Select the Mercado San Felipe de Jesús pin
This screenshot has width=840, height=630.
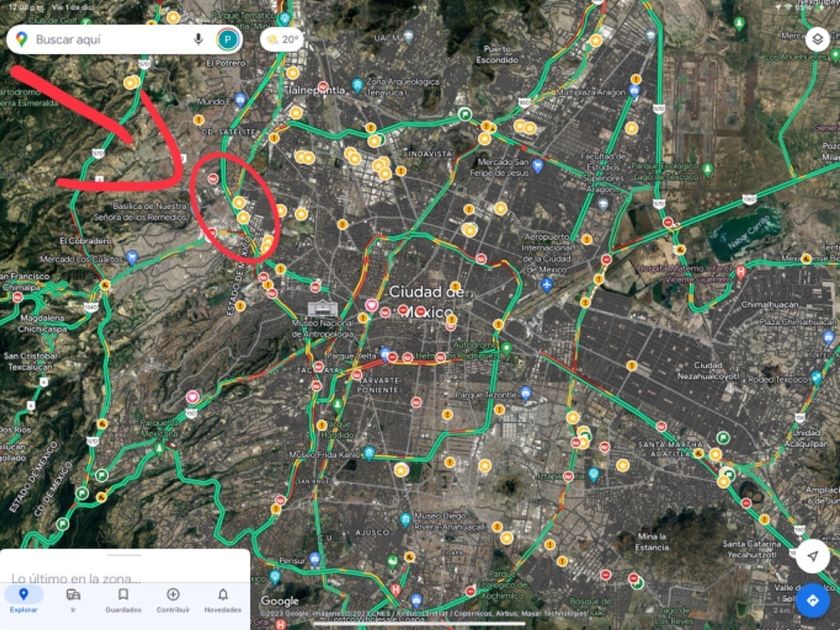pyautogui.click(x=537, y=167)
